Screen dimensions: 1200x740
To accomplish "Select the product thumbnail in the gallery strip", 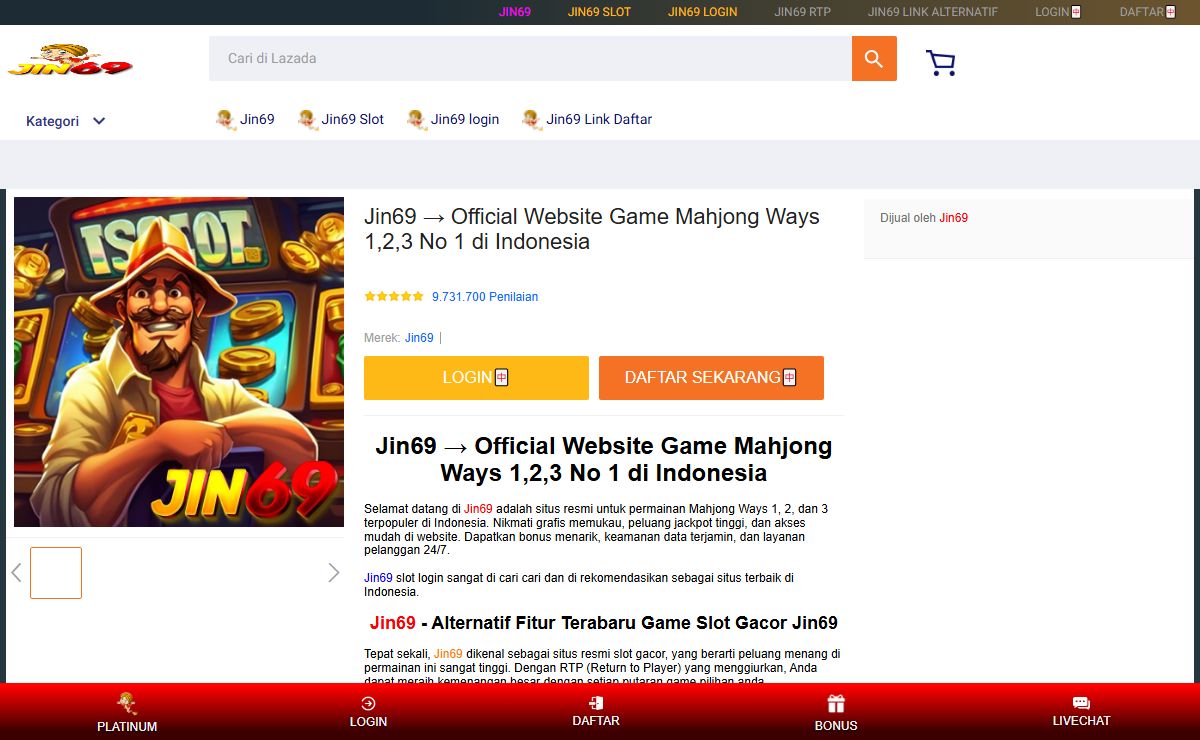I will tap(56, 573).
